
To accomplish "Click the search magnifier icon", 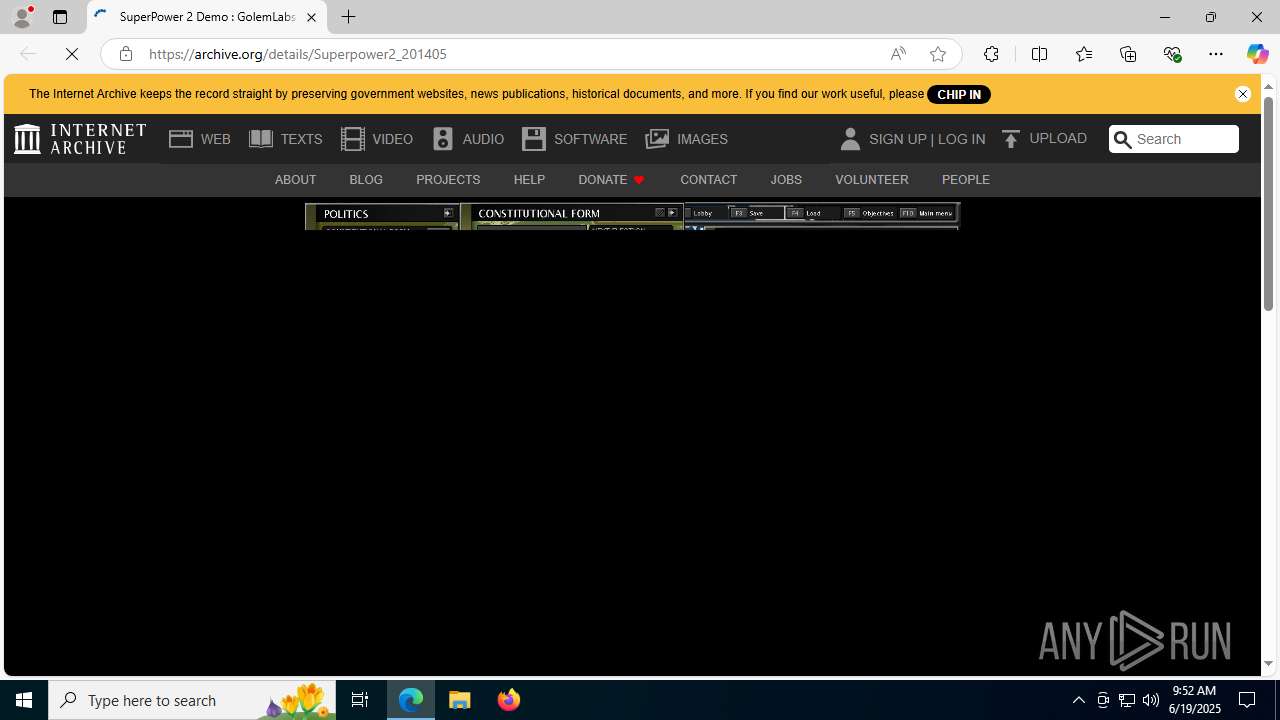I will pos(1122,140).
